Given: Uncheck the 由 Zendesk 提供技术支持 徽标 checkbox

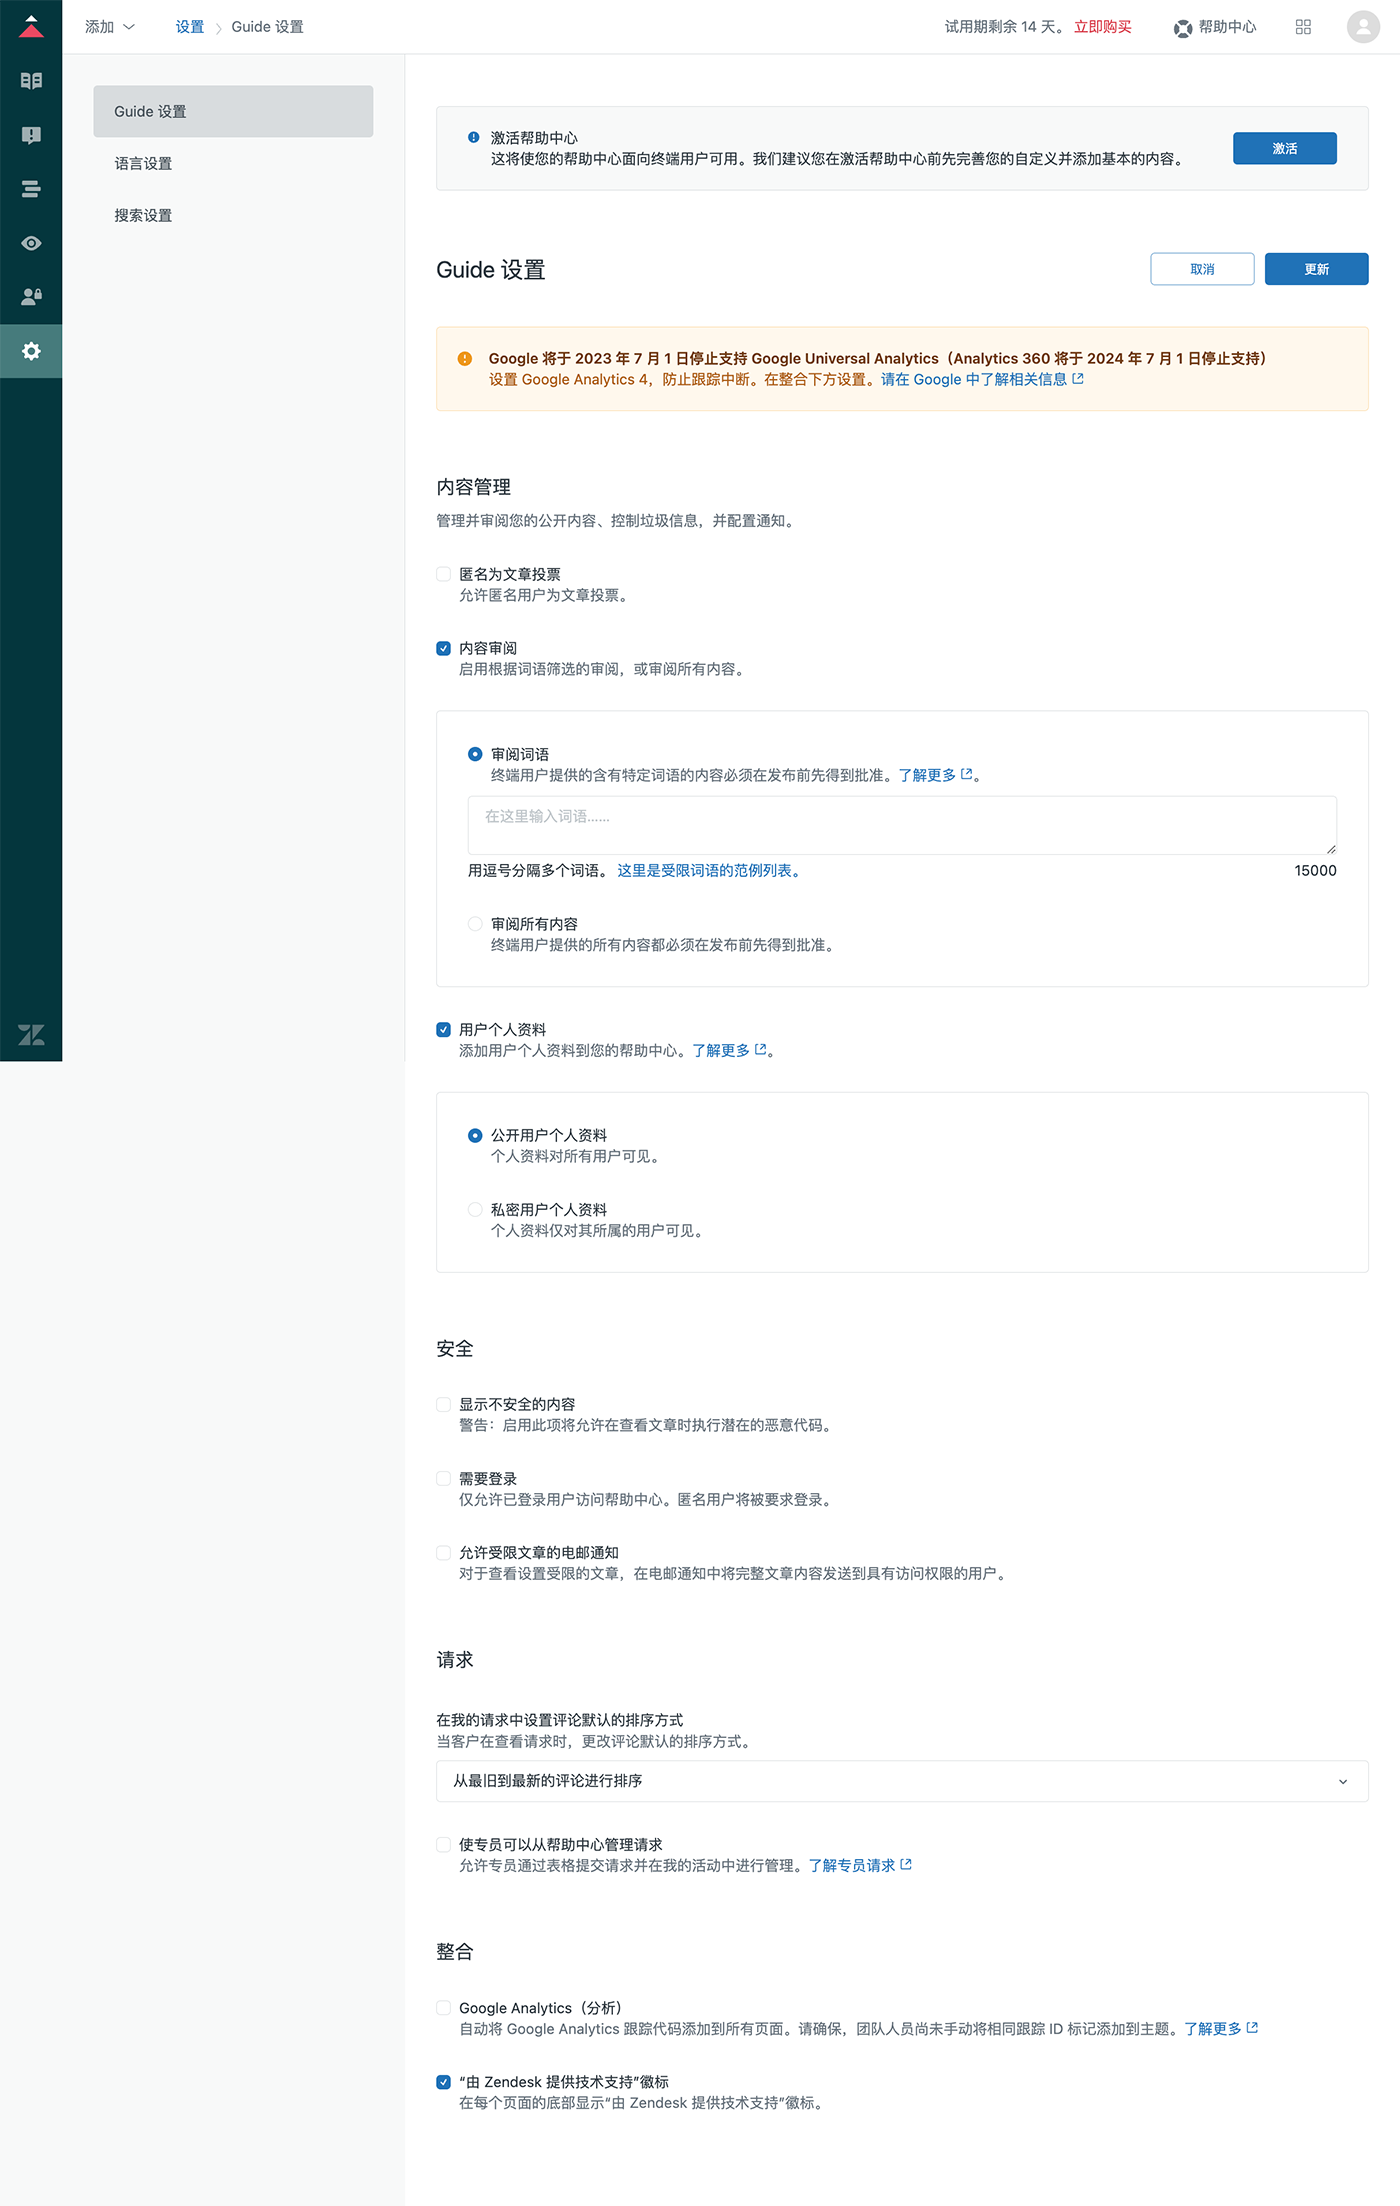Looking at the screenshot, I should (x=444, y=2082).
